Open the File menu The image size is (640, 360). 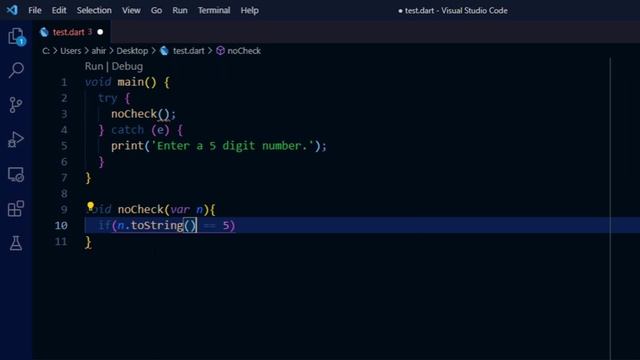(35, 10)
